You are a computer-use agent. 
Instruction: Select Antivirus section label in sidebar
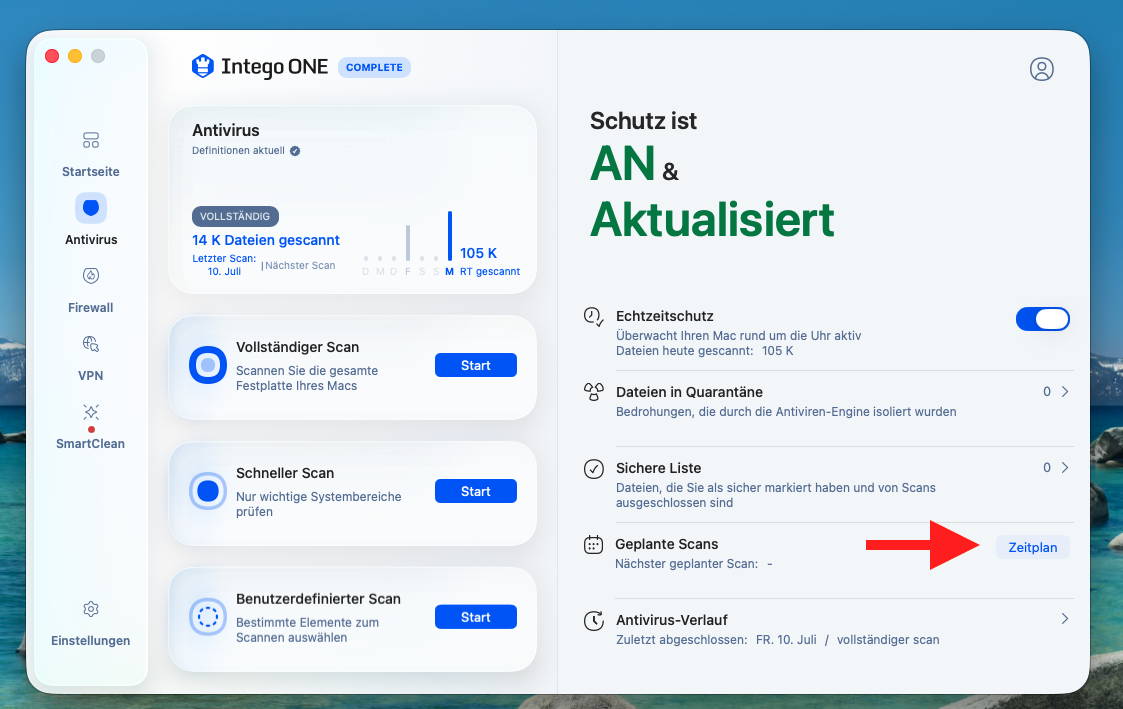[x=91, y=240]
